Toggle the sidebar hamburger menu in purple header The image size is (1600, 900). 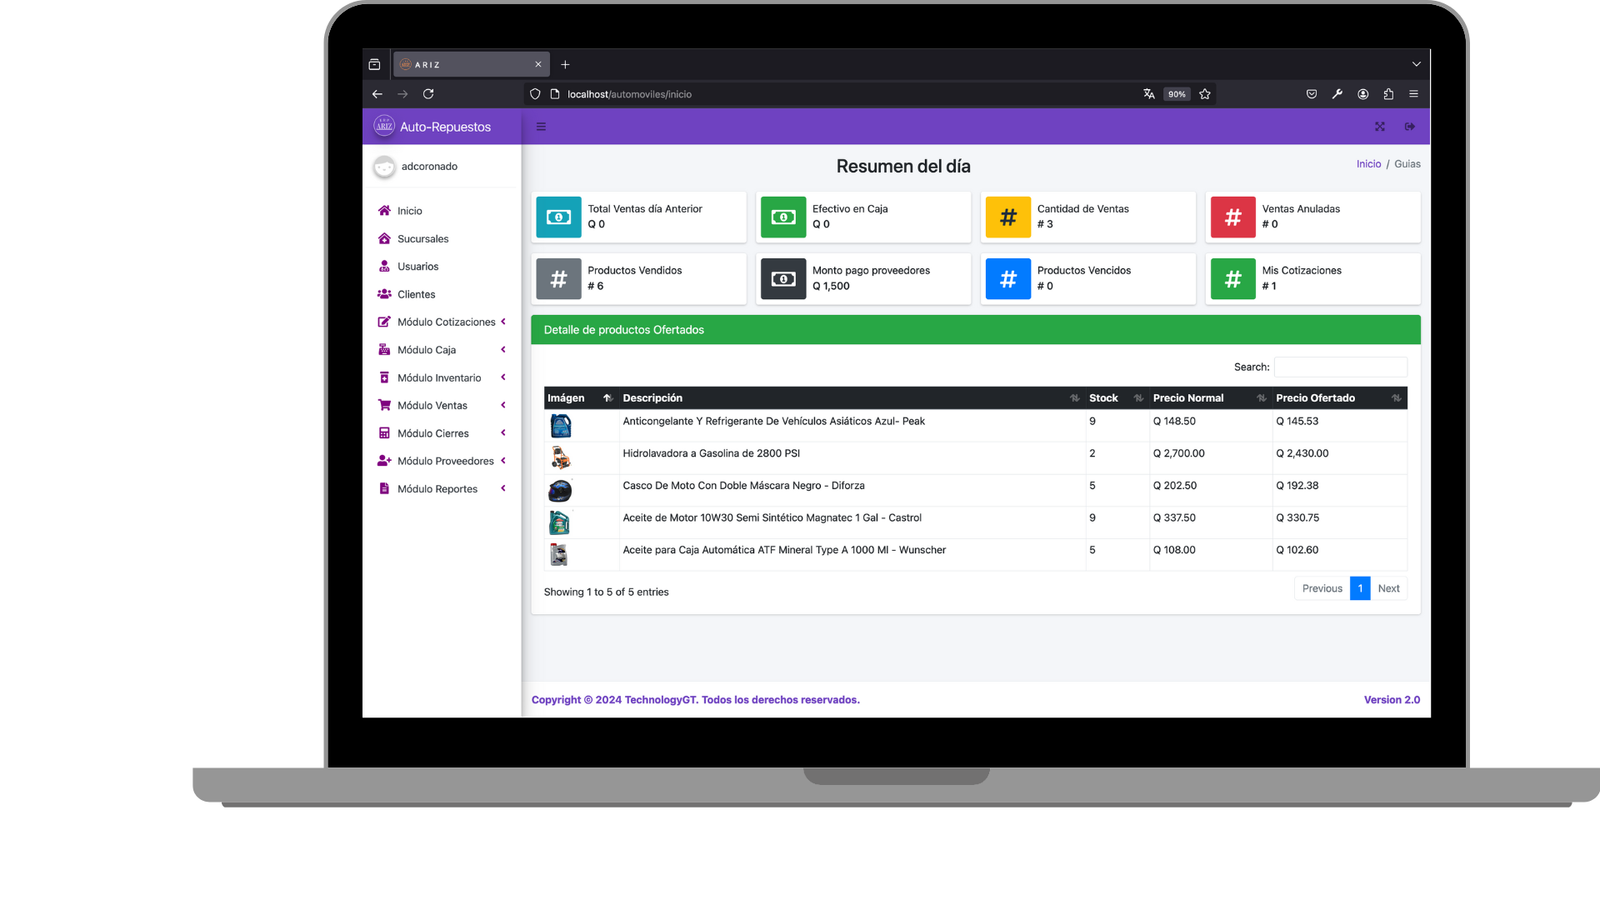click(541, 127)
